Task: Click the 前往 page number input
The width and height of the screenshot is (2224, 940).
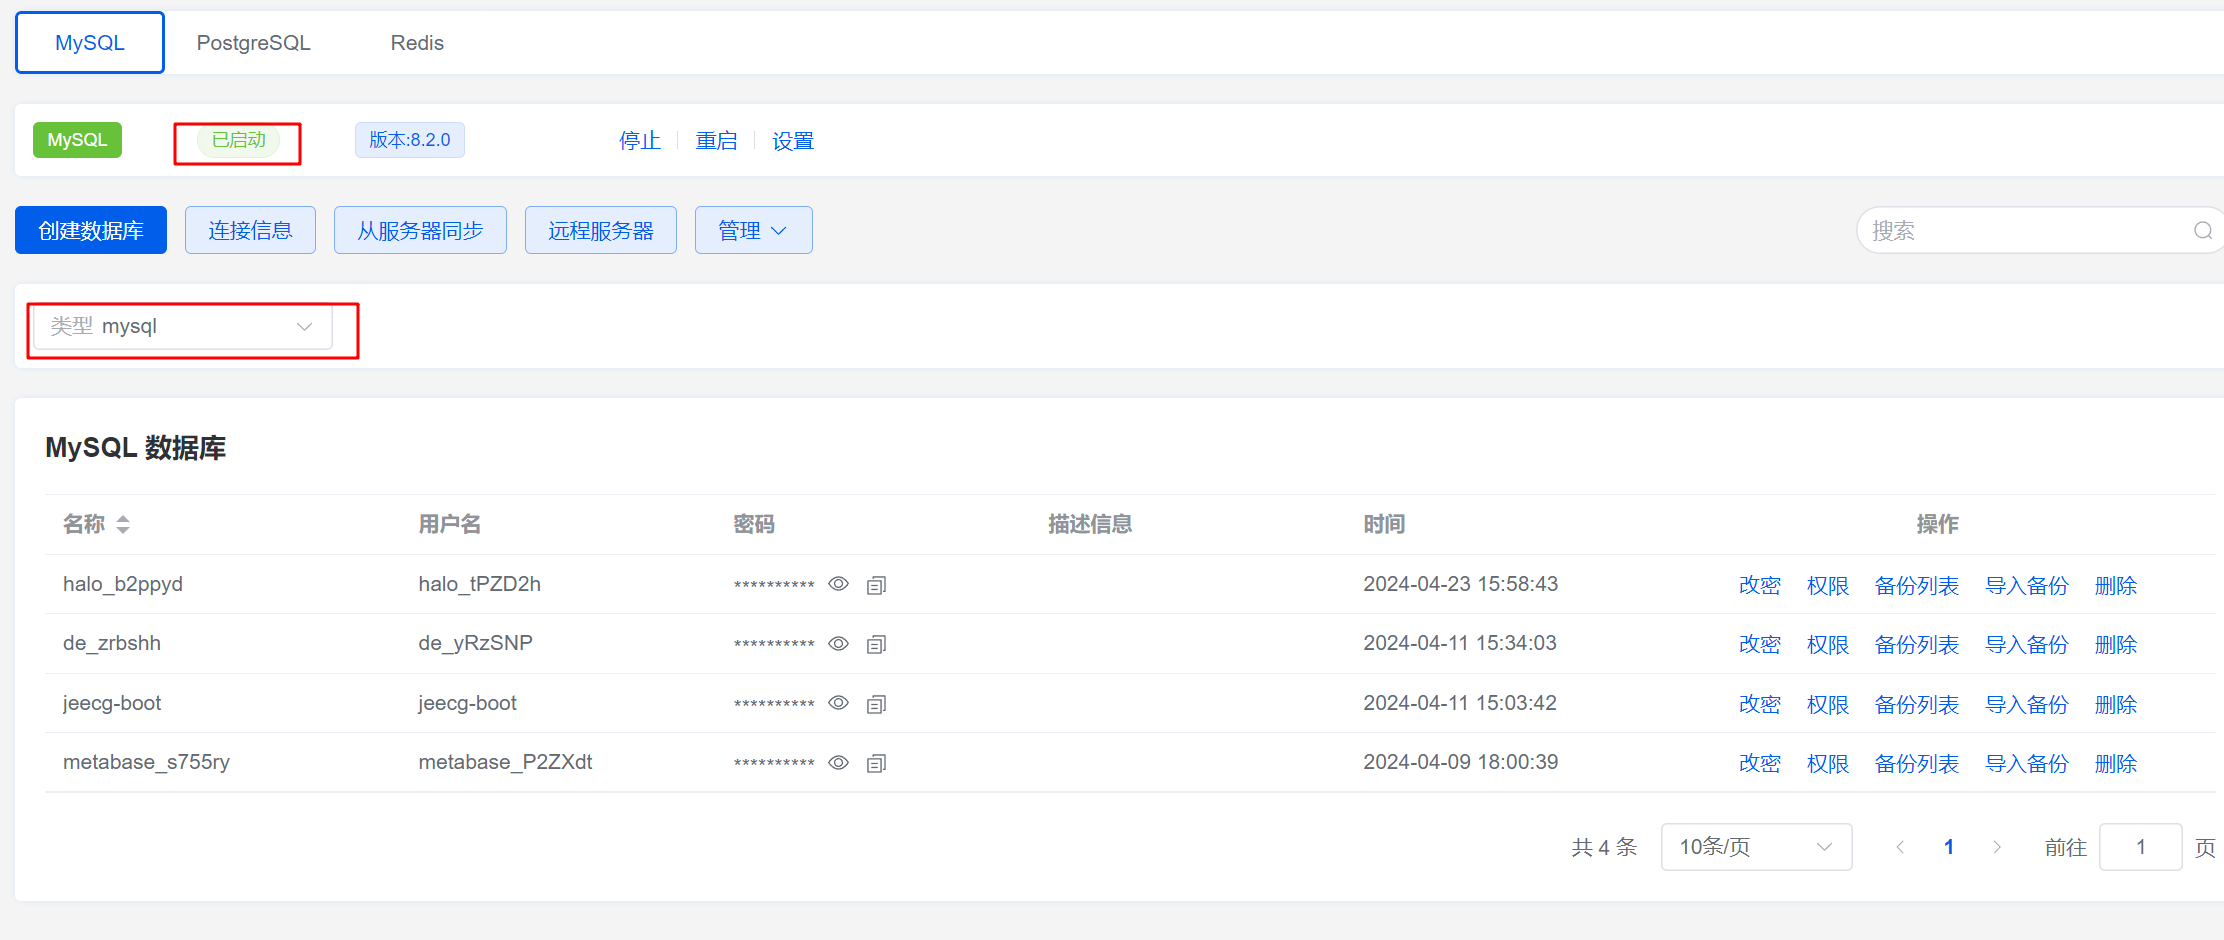Action: point(2140,847)
